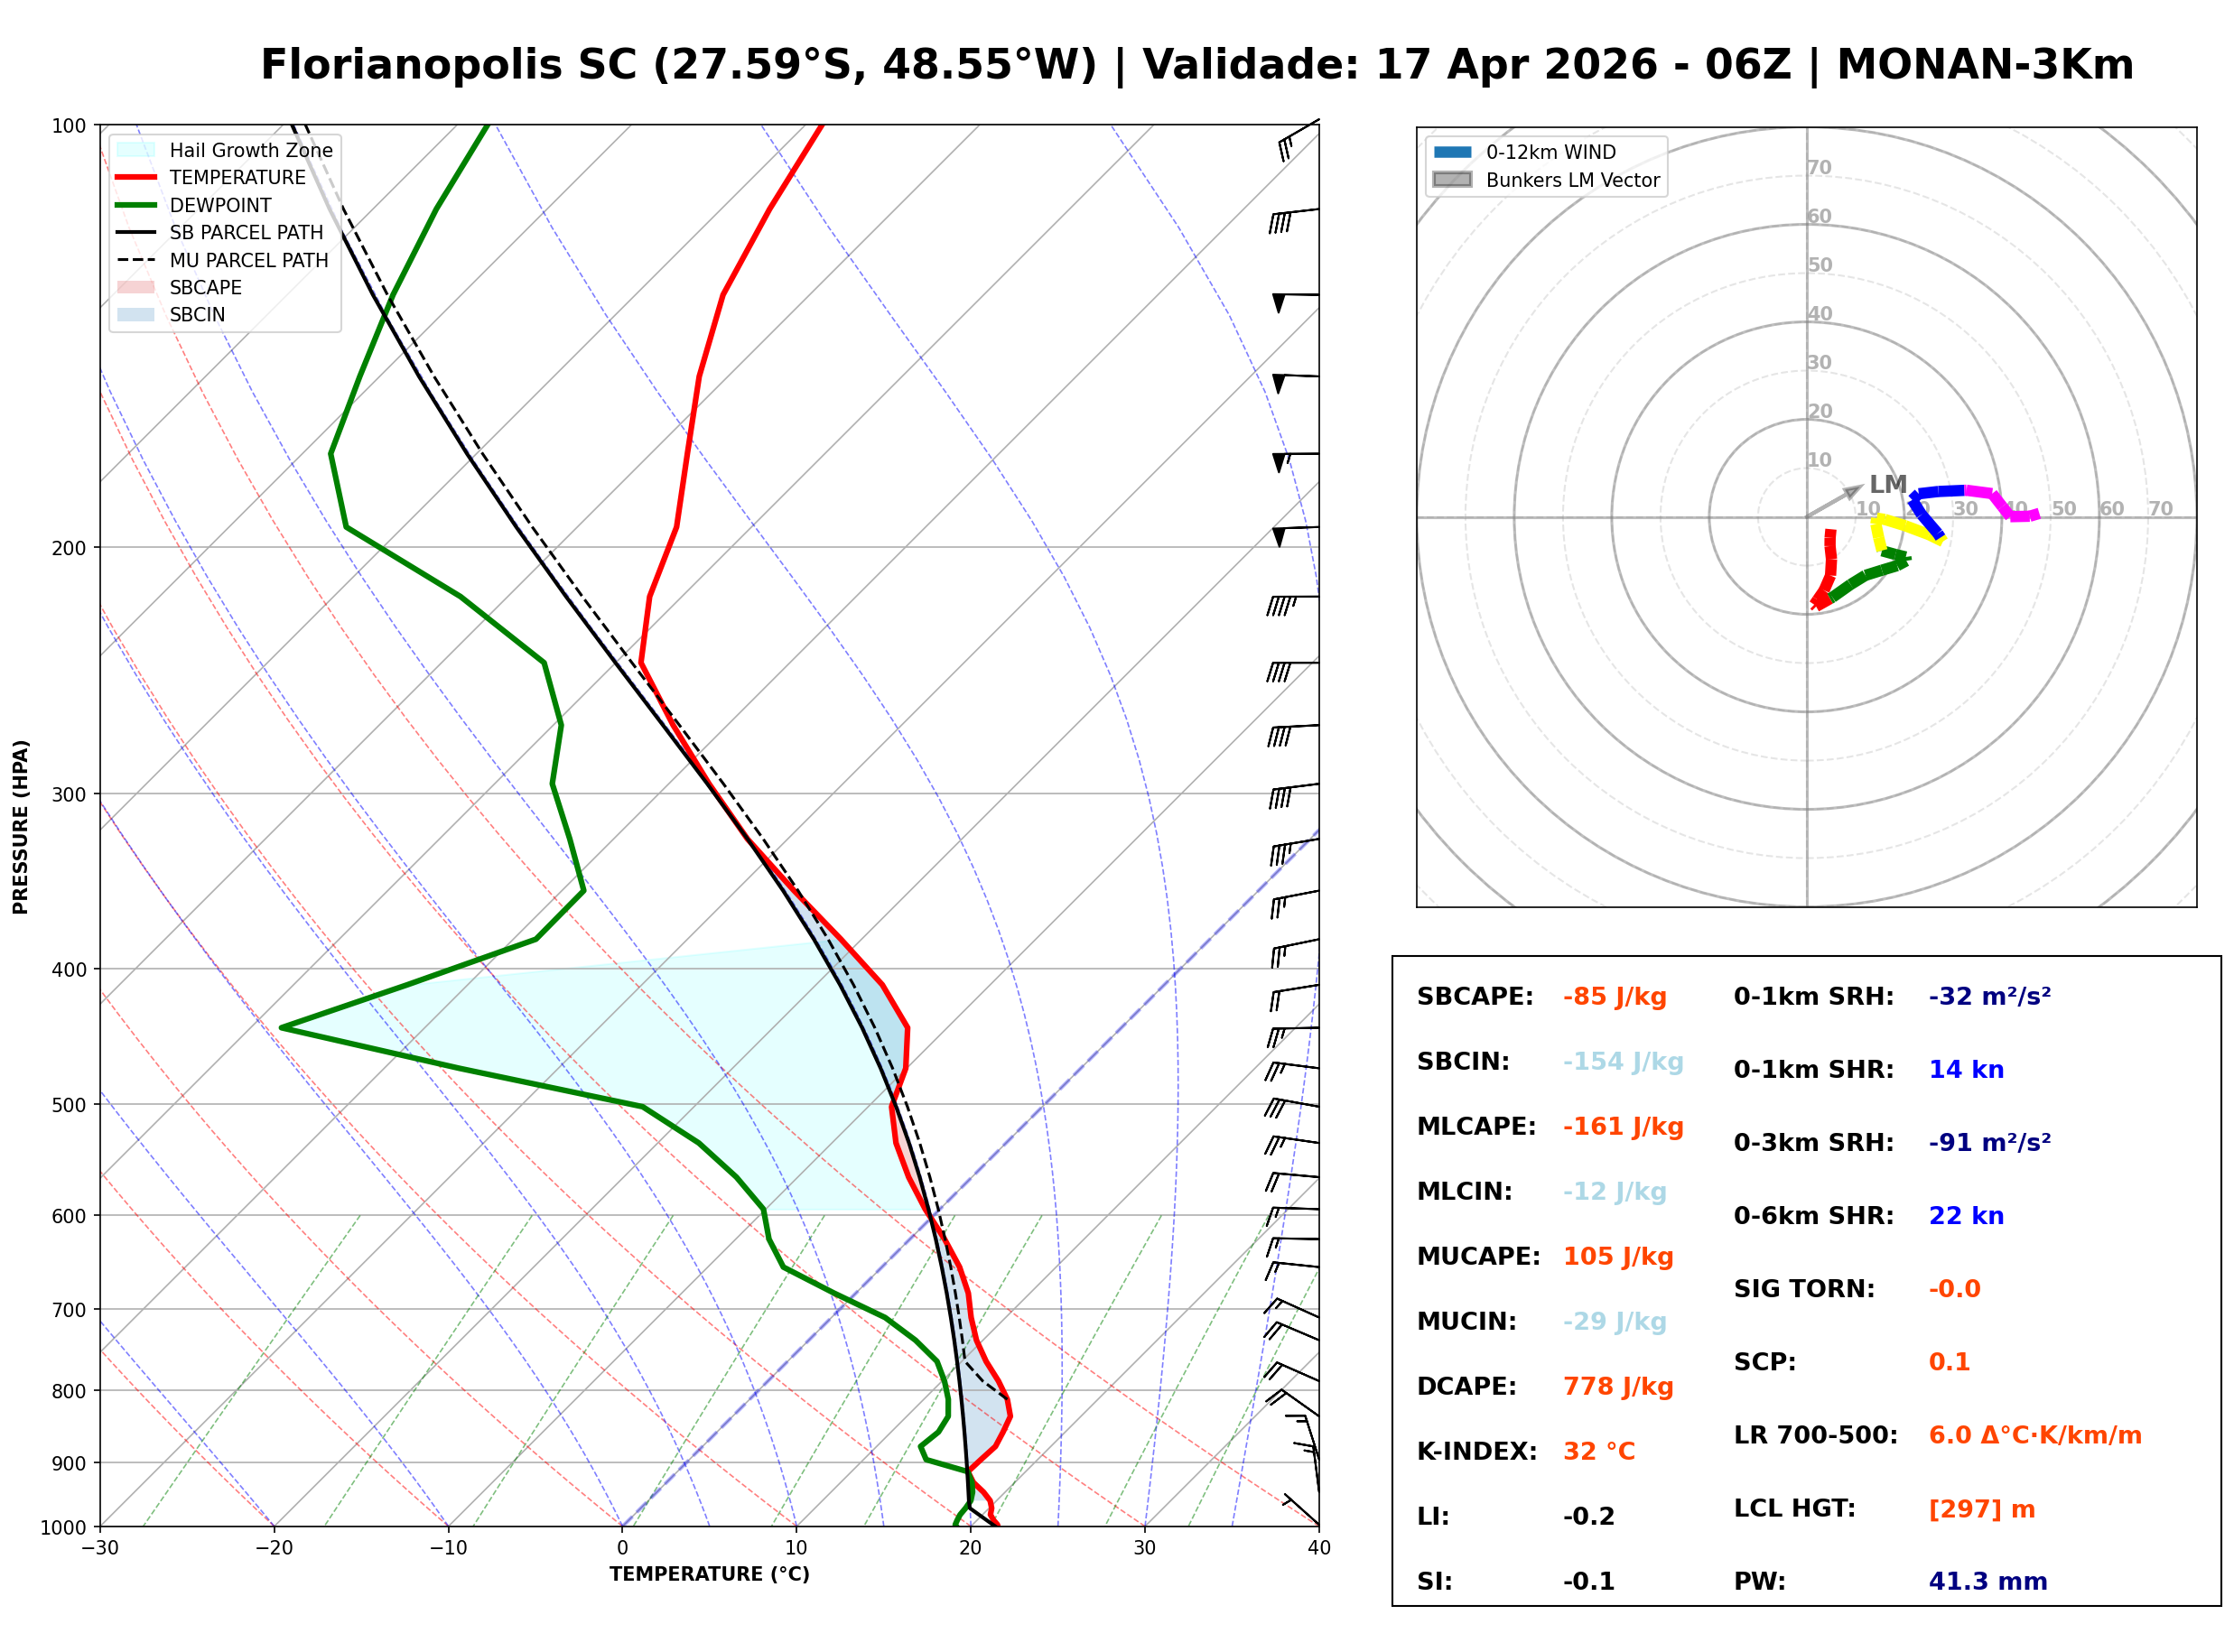
Task: Click the PW value 41.3 mm
Action: [1988, 1582]
